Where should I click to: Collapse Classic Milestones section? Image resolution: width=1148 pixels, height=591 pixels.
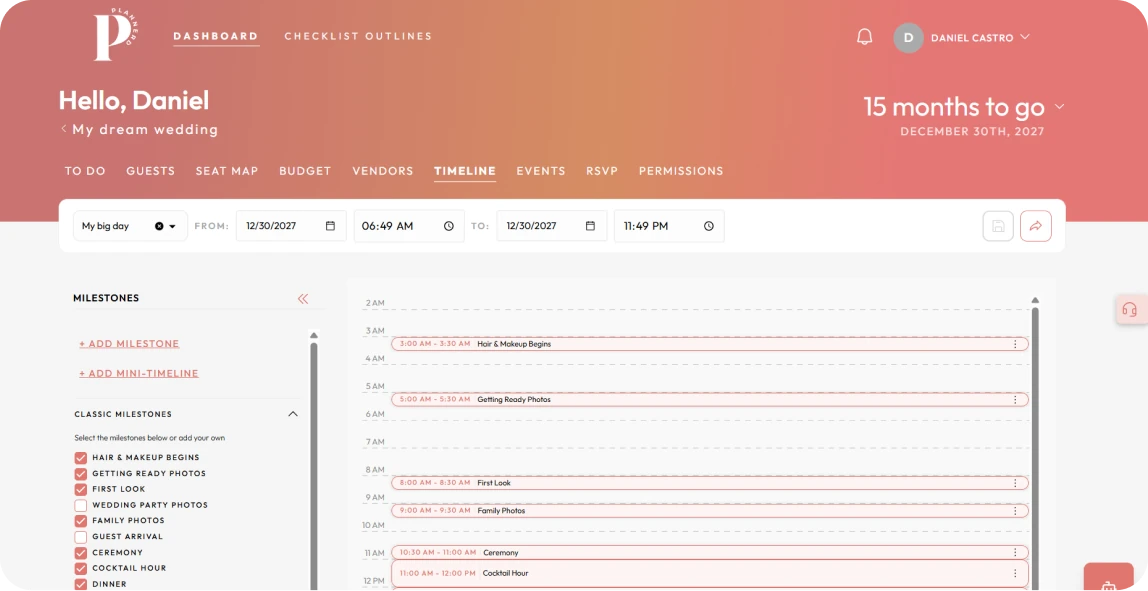(x=293, y=415)
